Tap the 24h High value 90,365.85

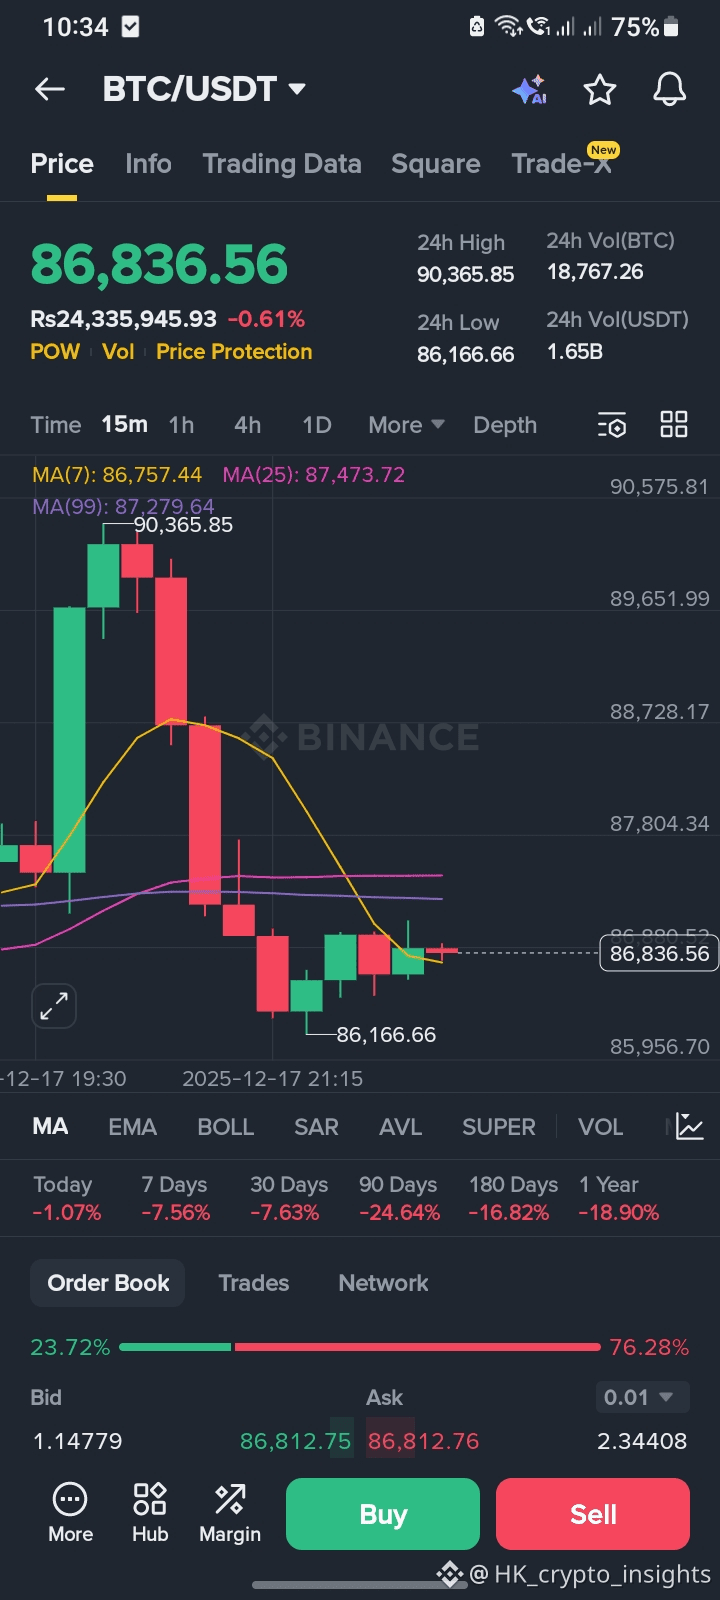[466, 274]
